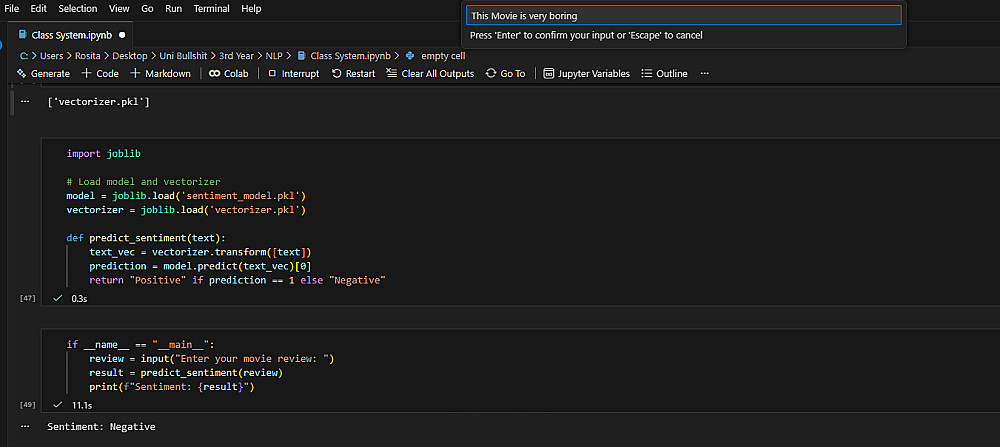Open the Terminal menu

tap(211, 8)
